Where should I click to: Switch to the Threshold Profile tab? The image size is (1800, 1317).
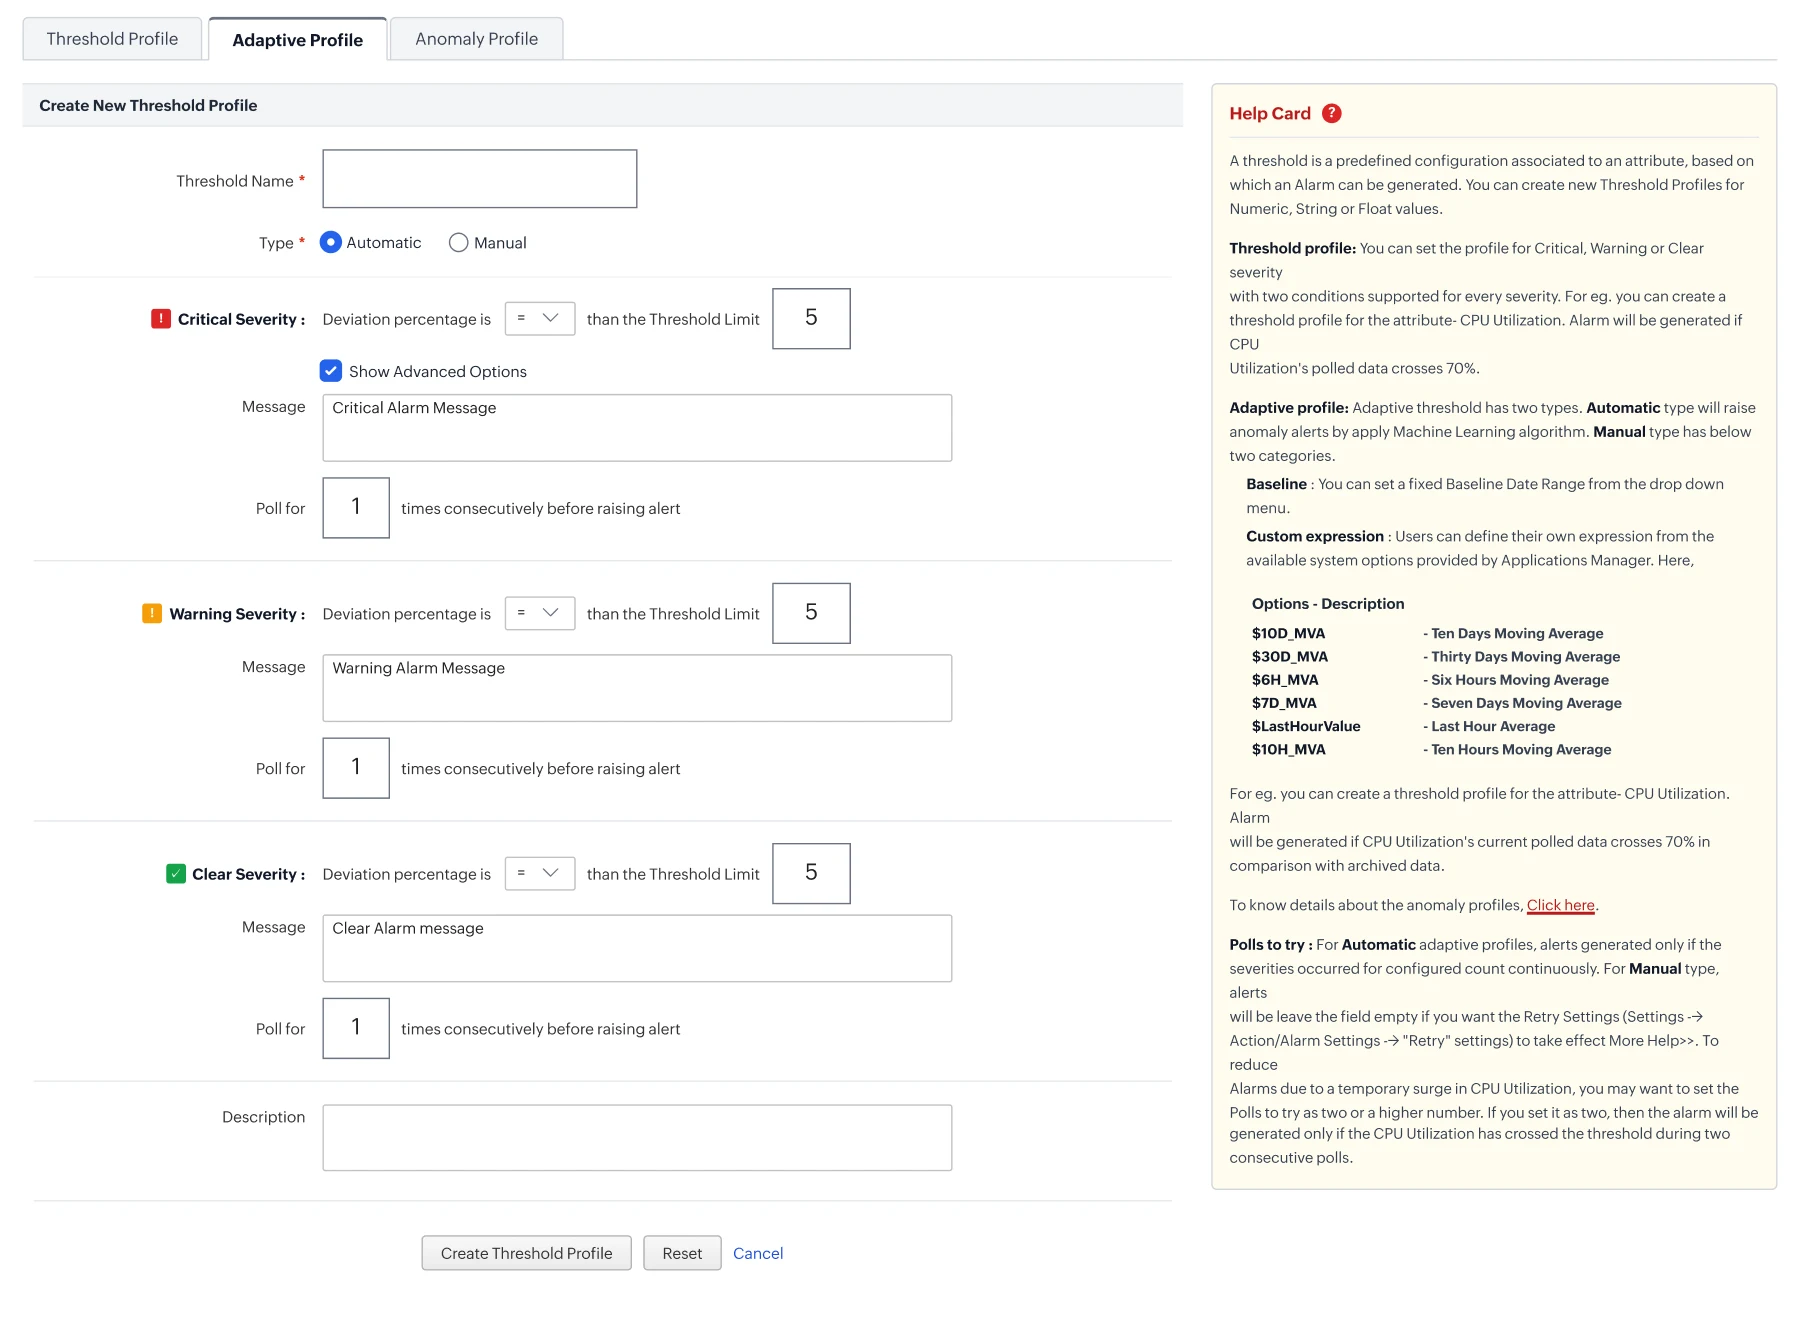[112, 39]
